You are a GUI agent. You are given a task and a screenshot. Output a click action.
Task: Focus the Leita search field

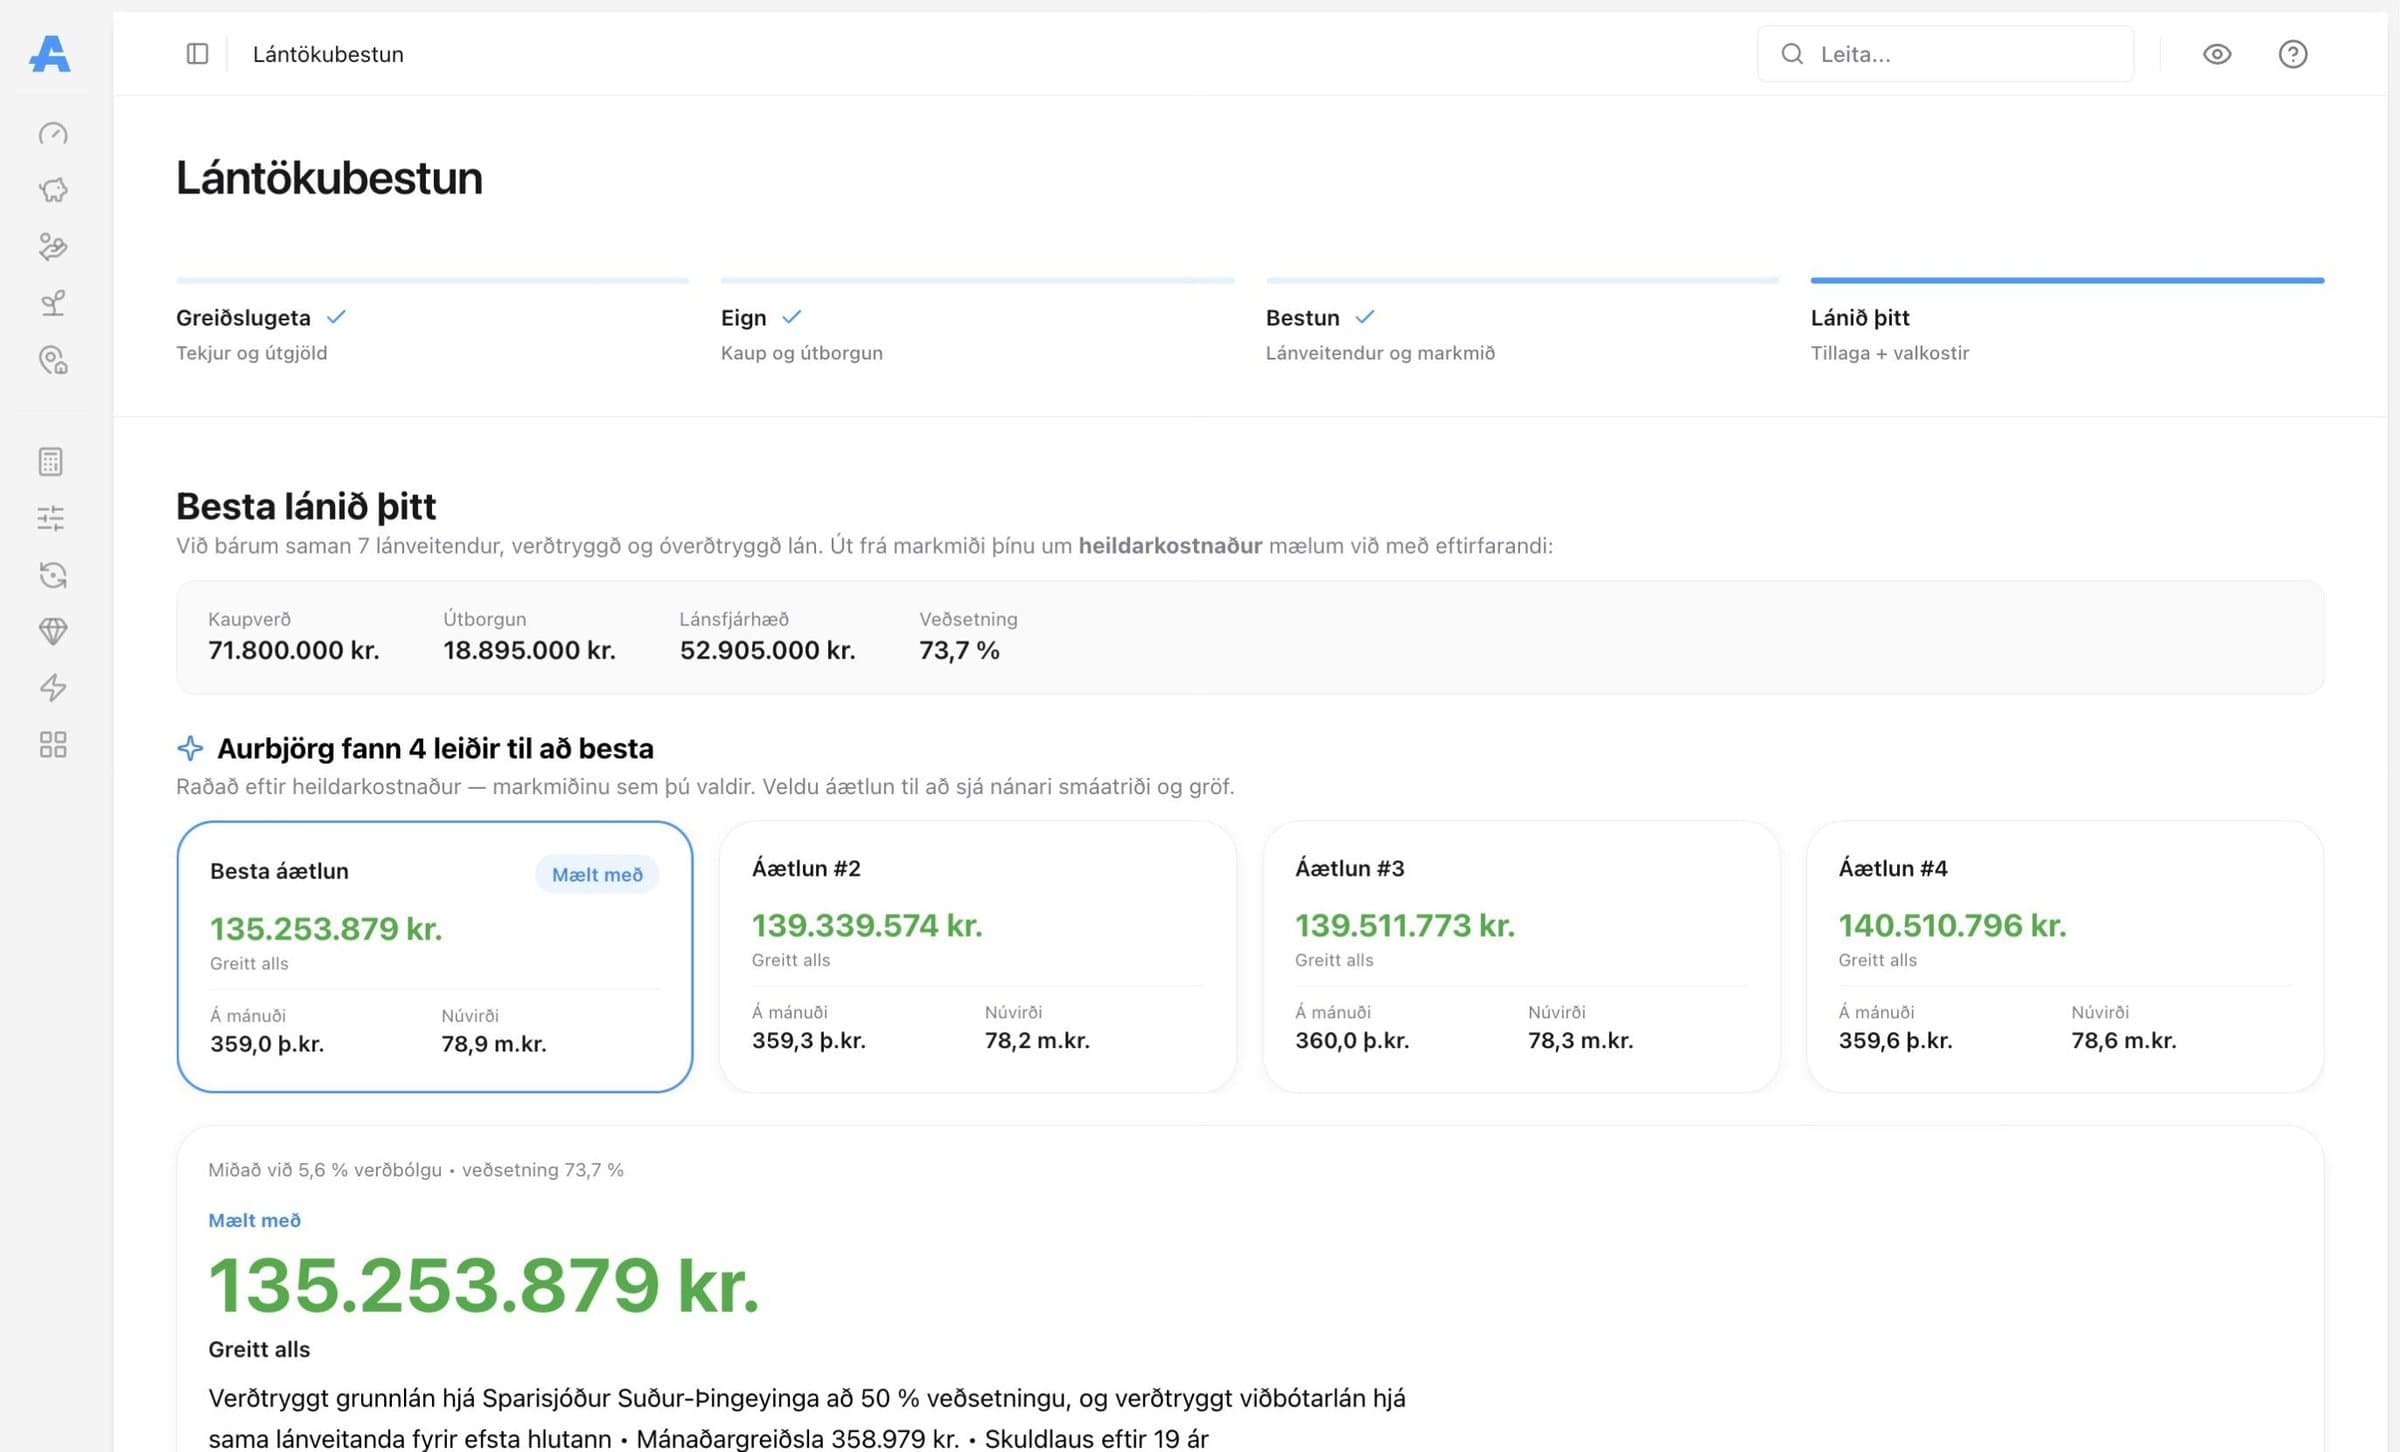pyautogui.click(x=1945, y=54)
